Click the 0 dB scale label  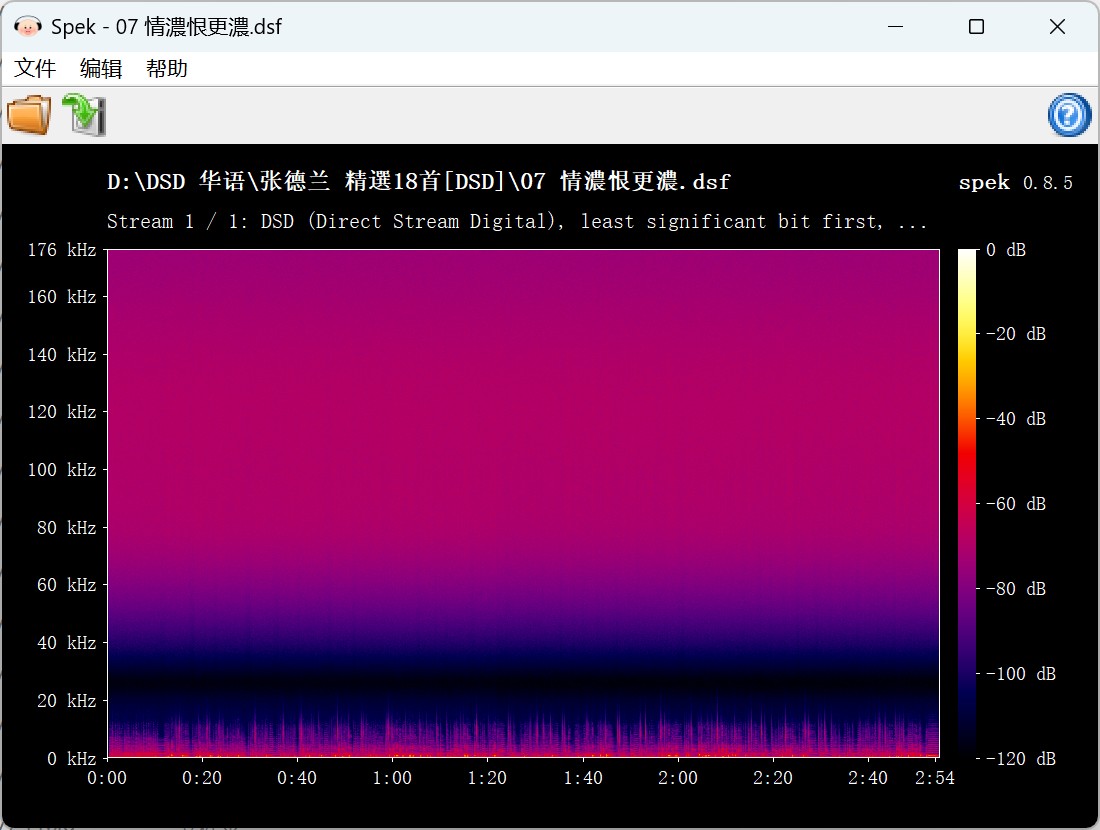pyautogui.click(x=1006, y=250)
